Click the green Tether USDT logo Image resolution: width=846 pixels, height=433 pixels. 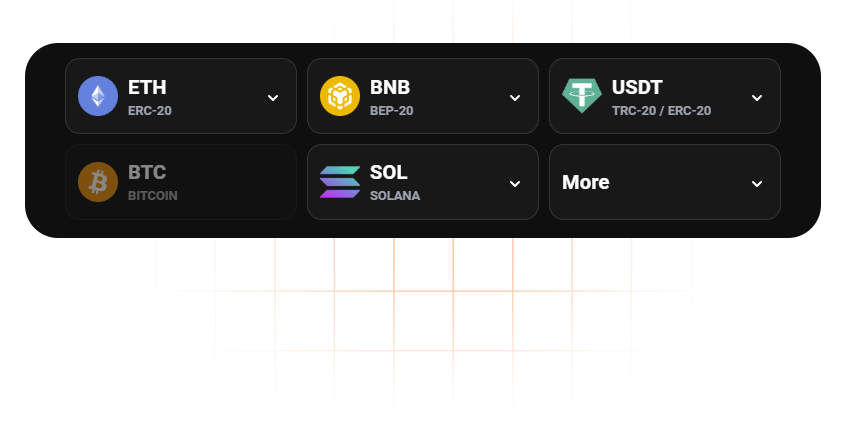click(x=582, y=96)
